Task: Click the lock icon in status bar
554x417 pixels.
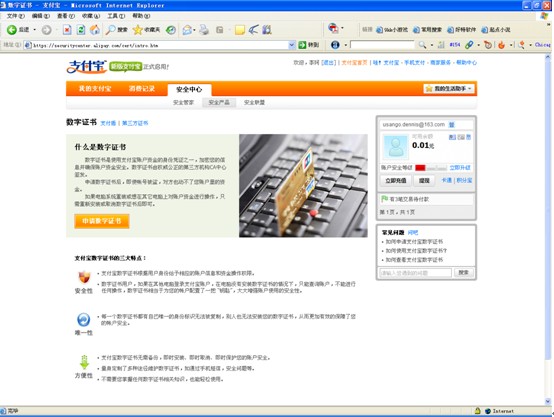Action: pyautogui.click(x=477, y=411)
